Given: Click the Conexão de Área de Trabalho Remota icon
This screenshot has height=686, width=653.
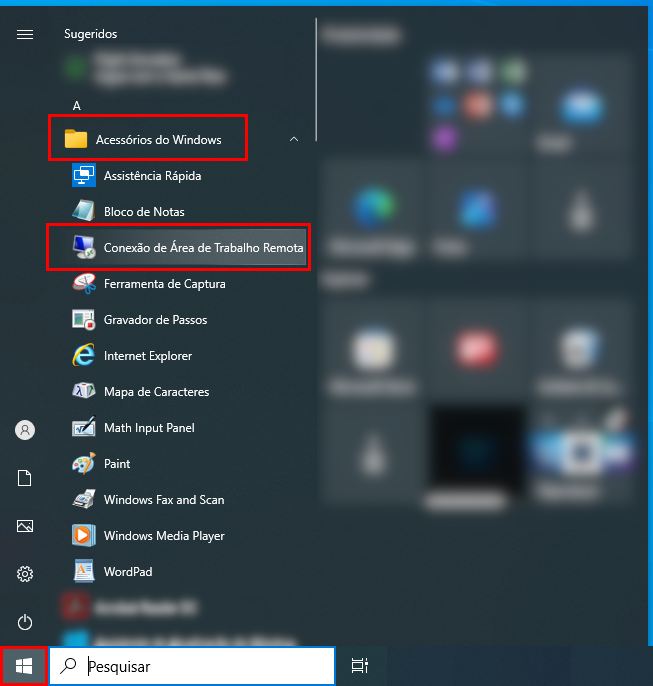Looking at the screenshot, I should pos(84,247).
